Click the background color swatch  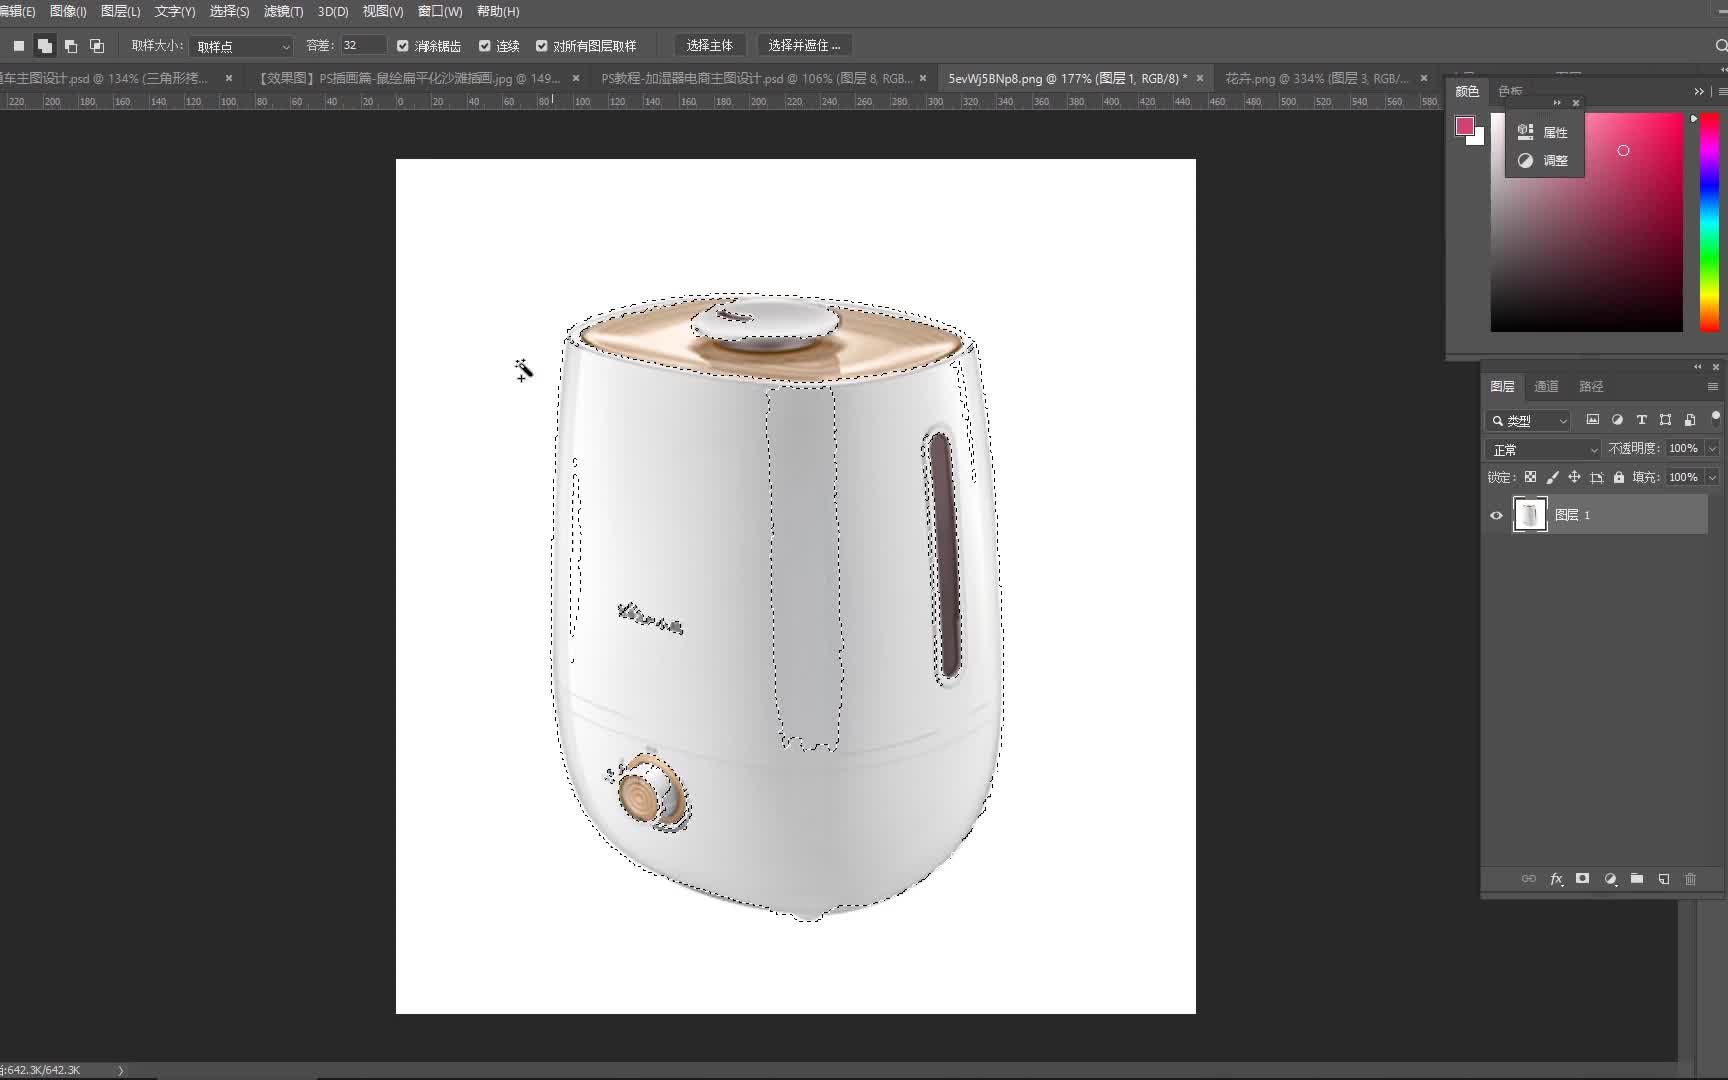coord(1478,138)
